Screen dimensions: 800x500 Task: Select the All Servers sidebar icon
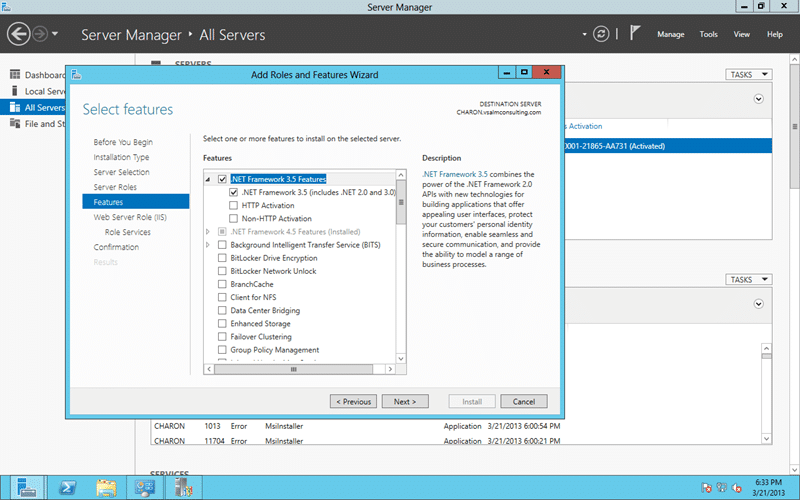coord(15,107)
